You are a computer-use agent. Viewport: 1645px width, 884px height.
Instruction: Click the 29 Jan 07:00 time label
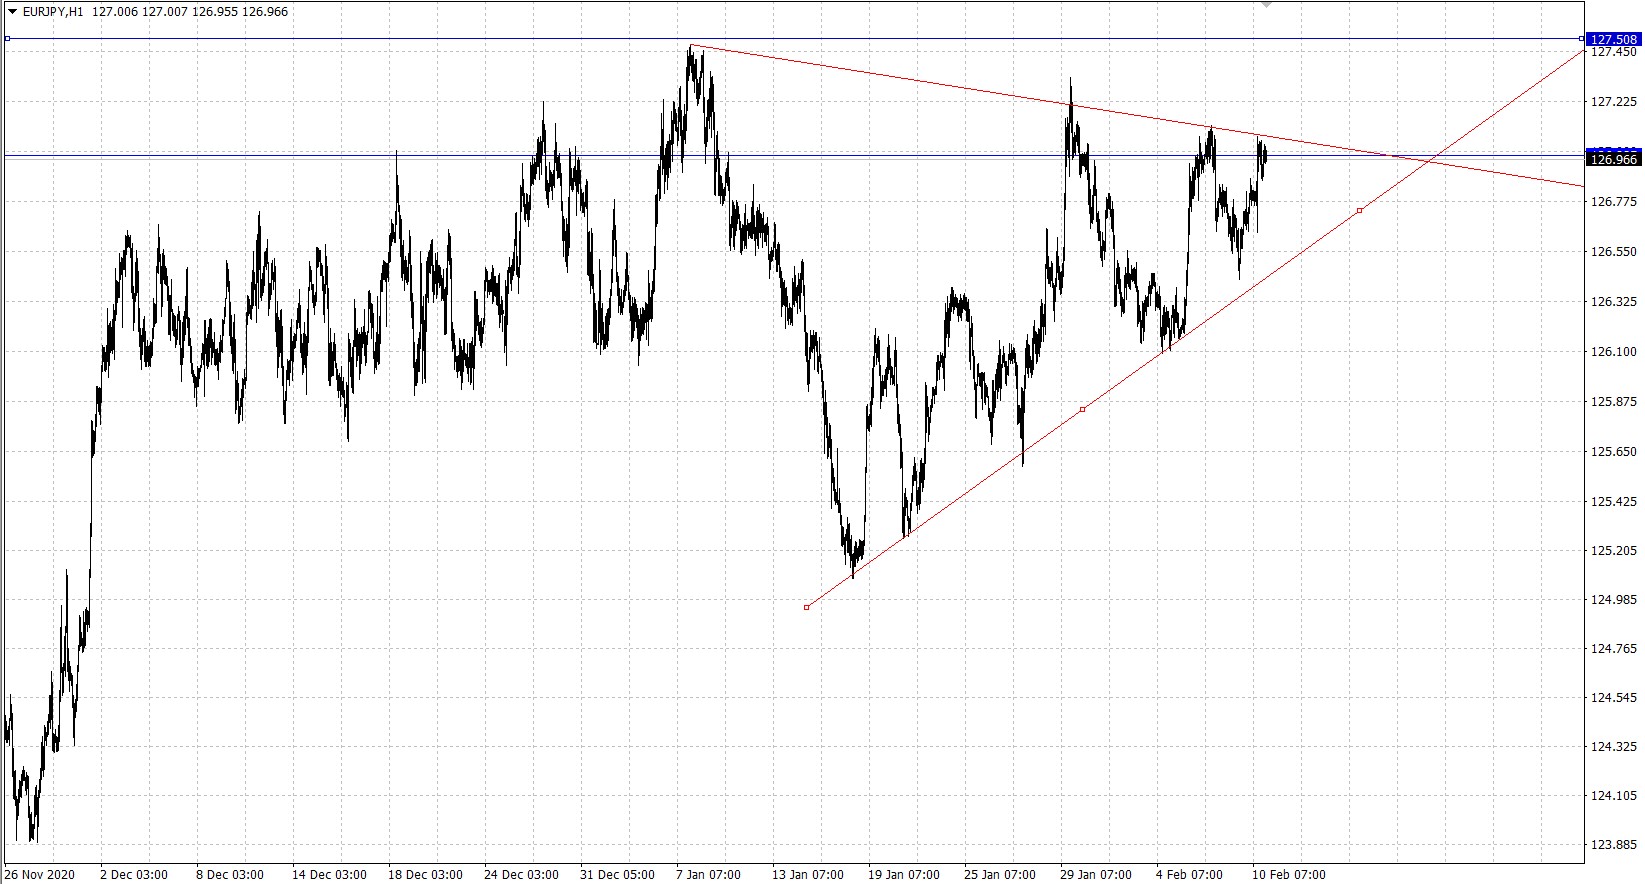pyautogui.click(x=1096, y=875)
